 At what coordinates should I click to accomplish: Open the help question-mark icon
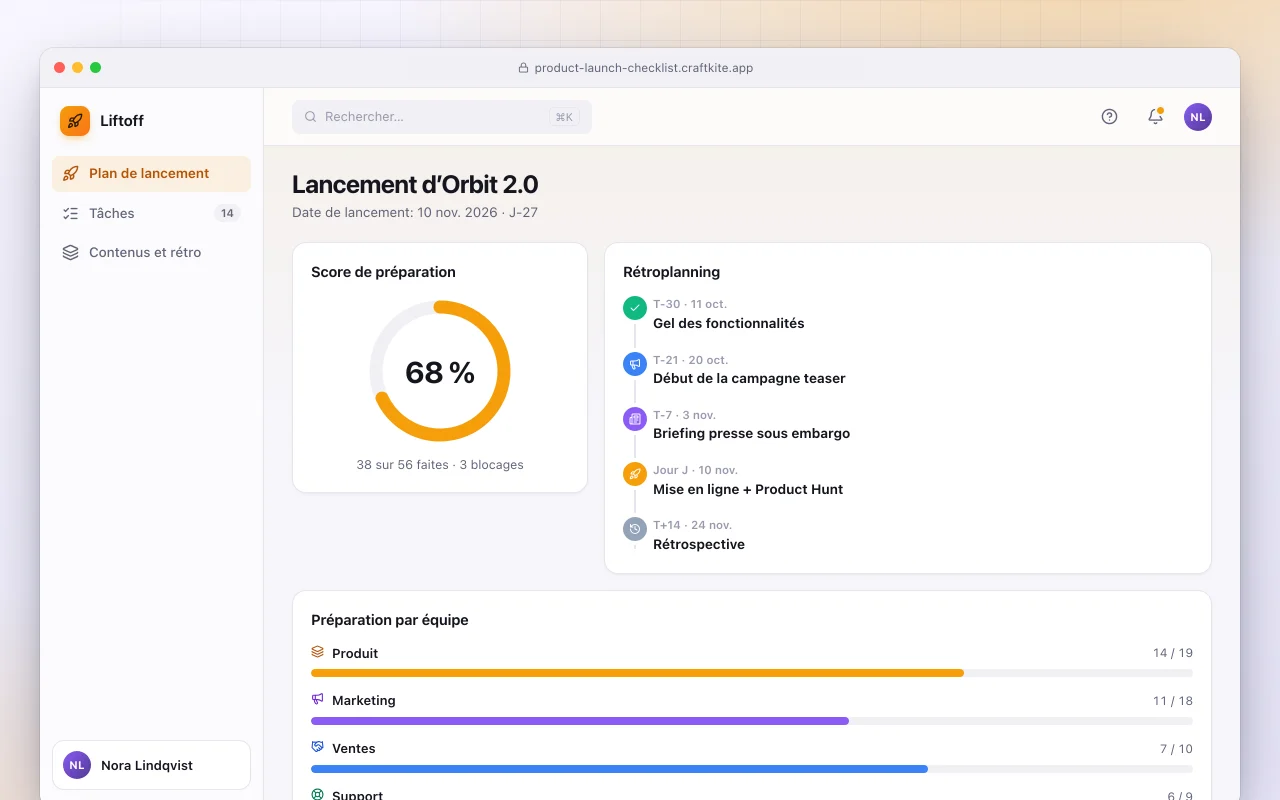point(1109,117)
